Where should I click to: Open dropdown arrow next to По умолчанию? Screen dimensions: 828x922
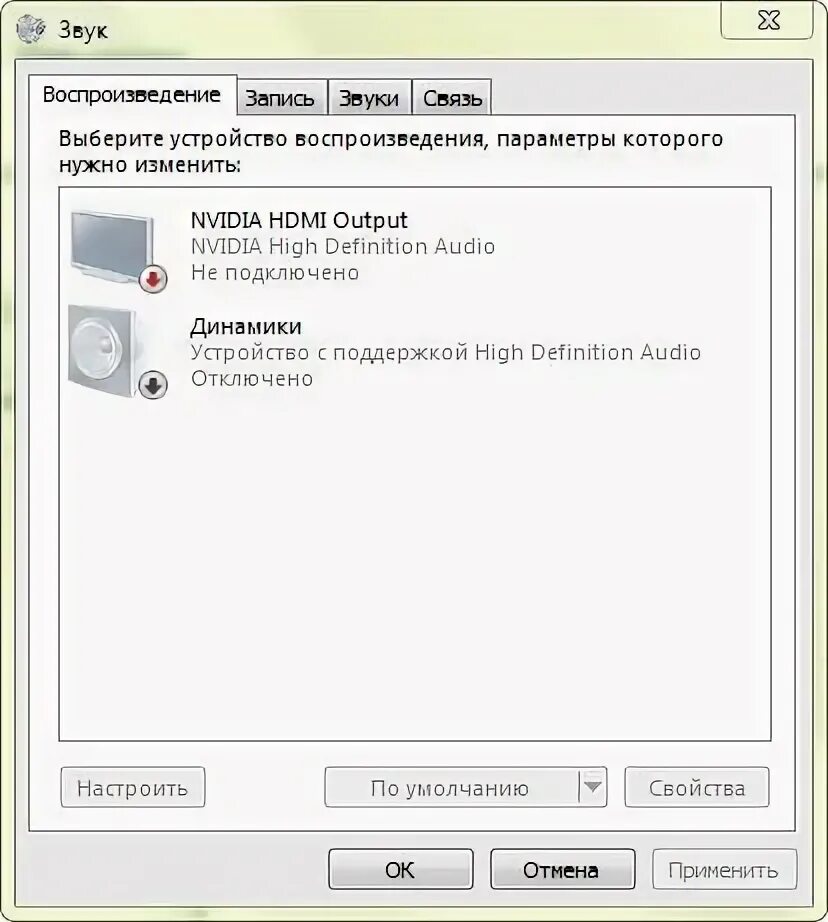pyautogui.click(x=592, y=787)
